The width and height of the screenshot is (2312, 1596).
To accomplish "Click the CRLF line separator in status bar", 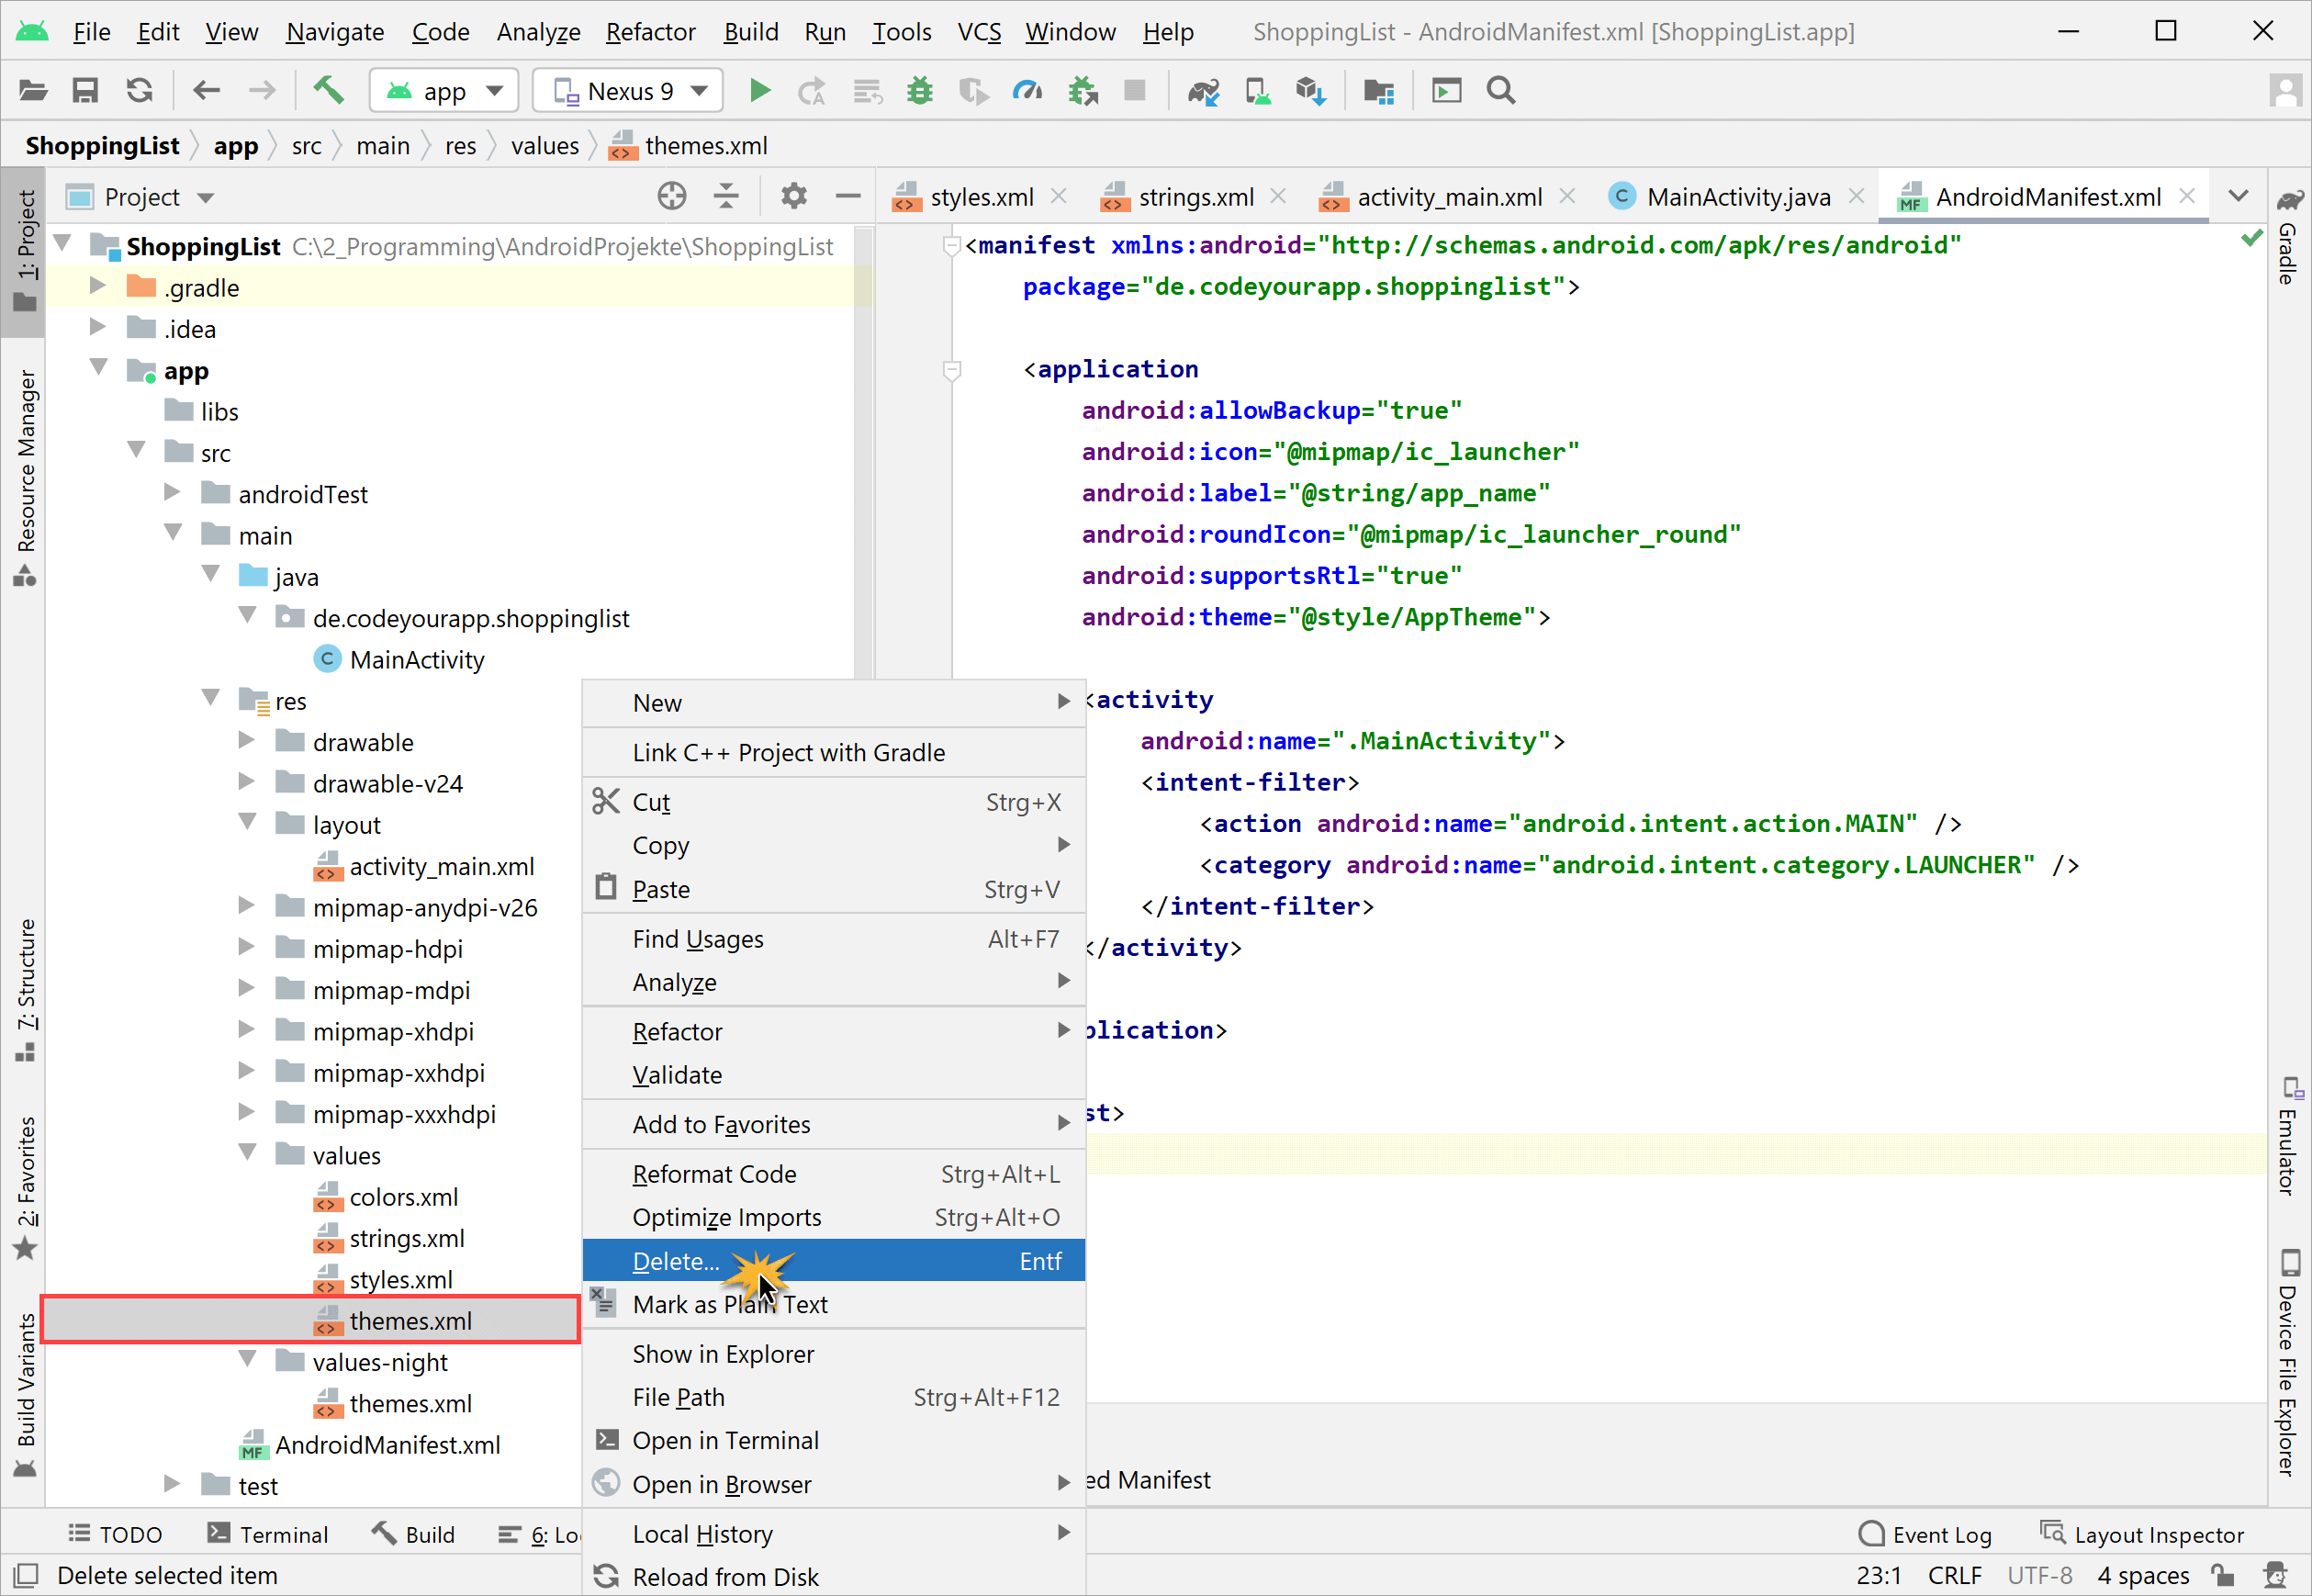I will [x=1955, y=1576].
